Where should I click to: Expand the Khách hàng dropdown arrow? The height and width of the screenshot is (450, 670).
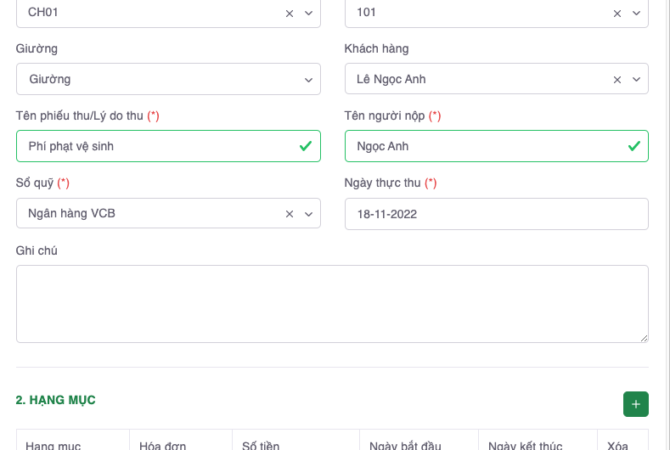tap(636, 79)
